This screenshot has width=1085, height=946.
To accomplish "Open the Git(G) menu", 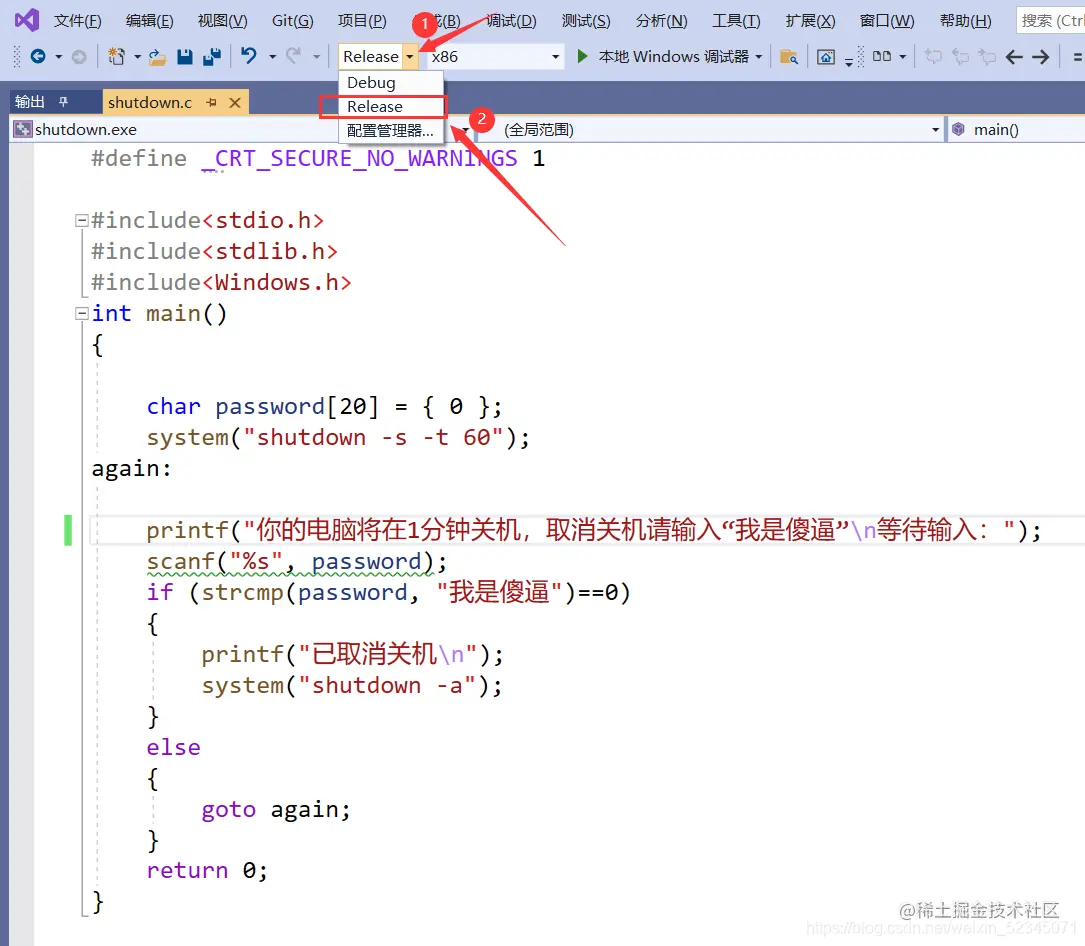I will (x=293, y=21).
